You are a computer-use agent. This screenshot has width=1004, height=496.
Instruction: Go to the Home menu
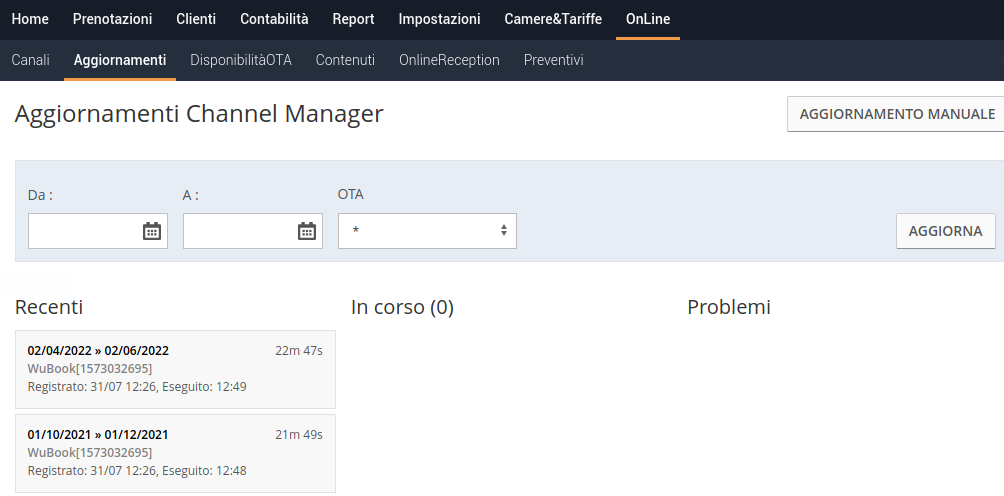click(x=30, y=19)
